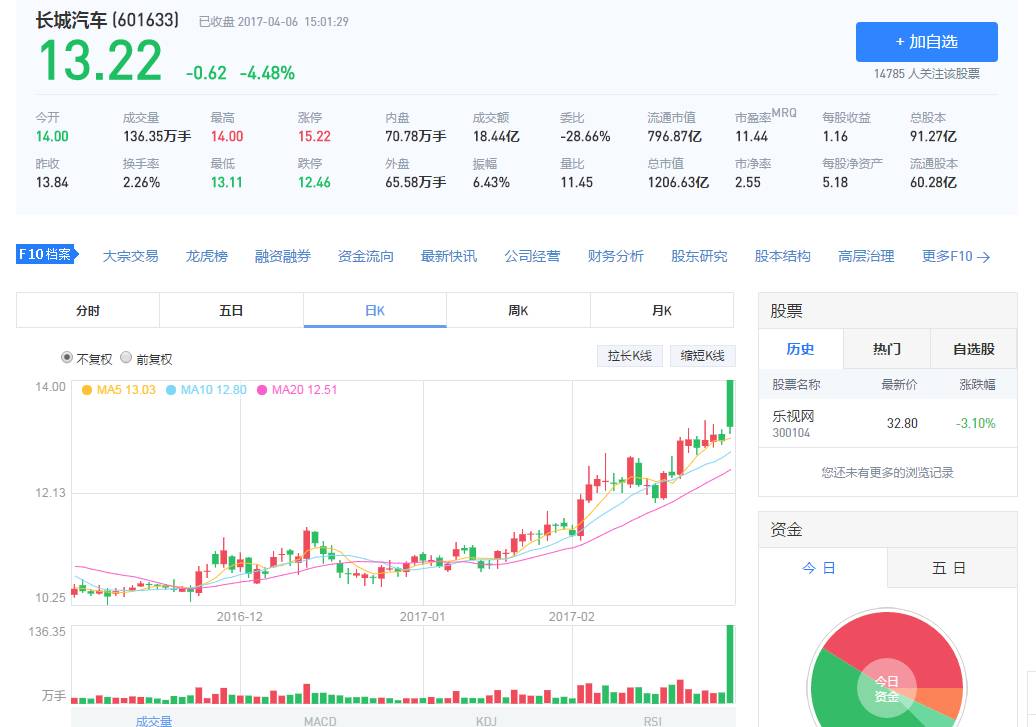This screenshot has height=727, width=1036.
Task: Select the 日K chart tab
Action: point(375,310)
